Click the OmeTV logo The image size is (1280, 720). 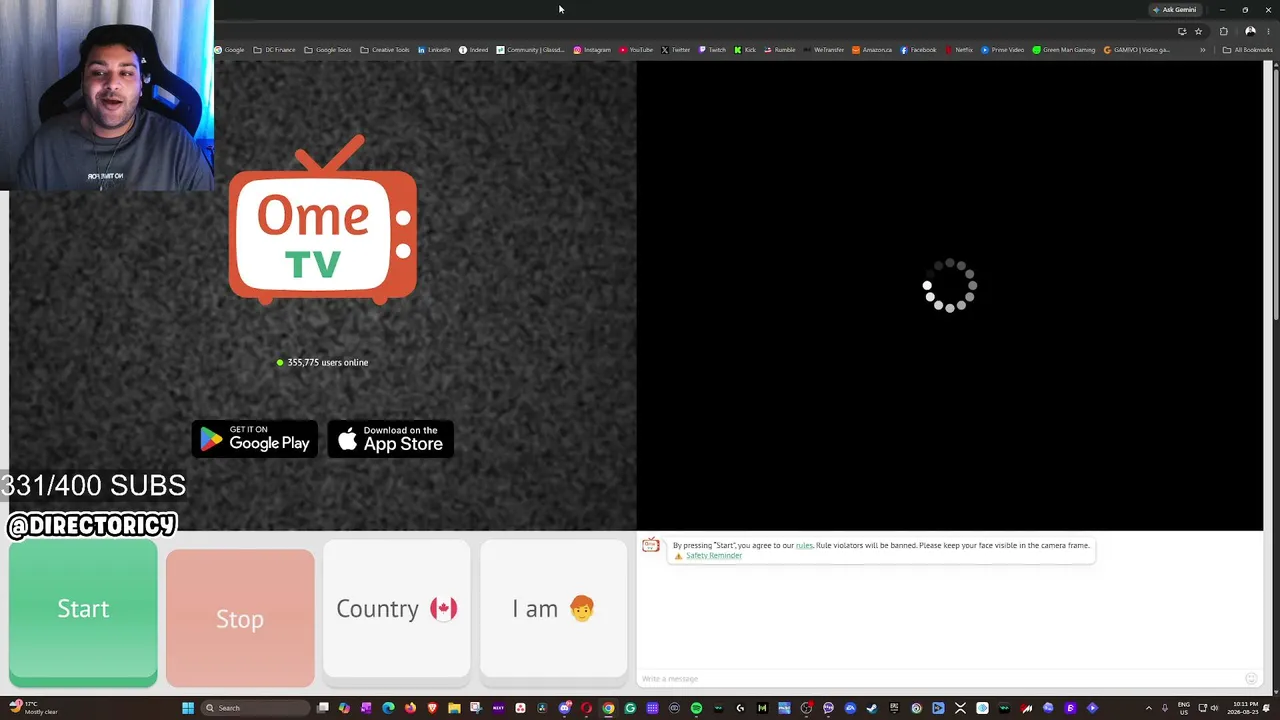click(323, 220)
